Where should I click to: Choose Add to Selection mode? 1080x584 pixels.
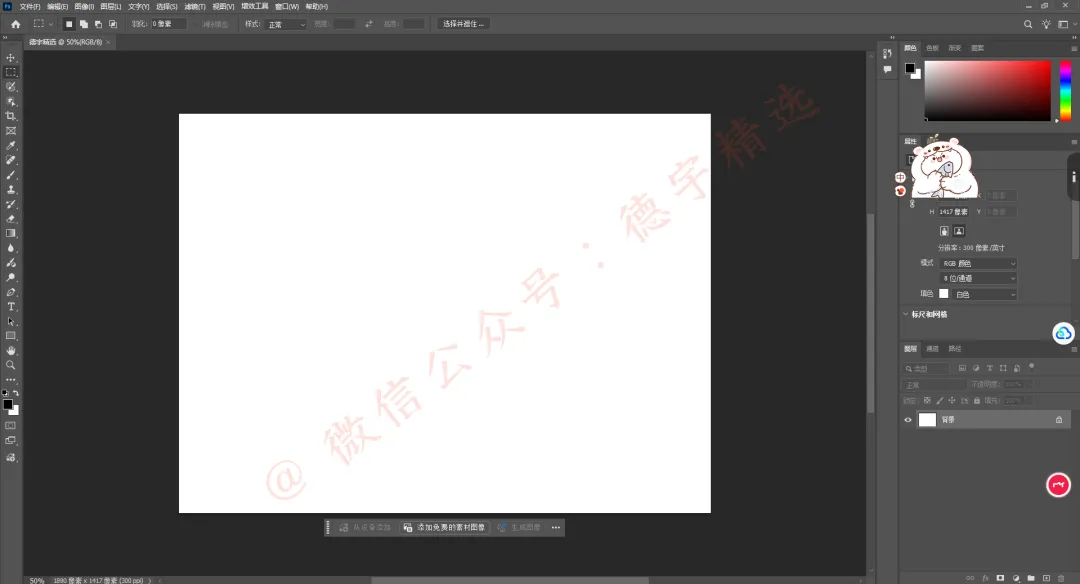83,24
